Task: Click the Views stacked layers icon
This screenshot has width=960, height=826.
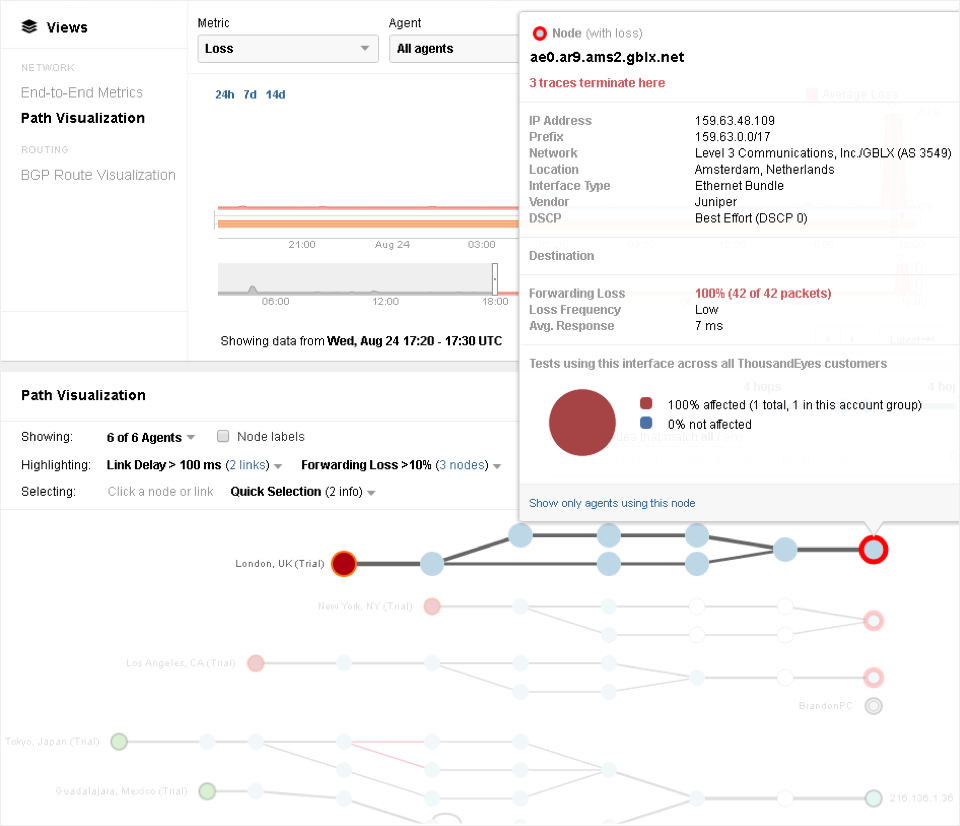Action: click(x=29, y=27)
